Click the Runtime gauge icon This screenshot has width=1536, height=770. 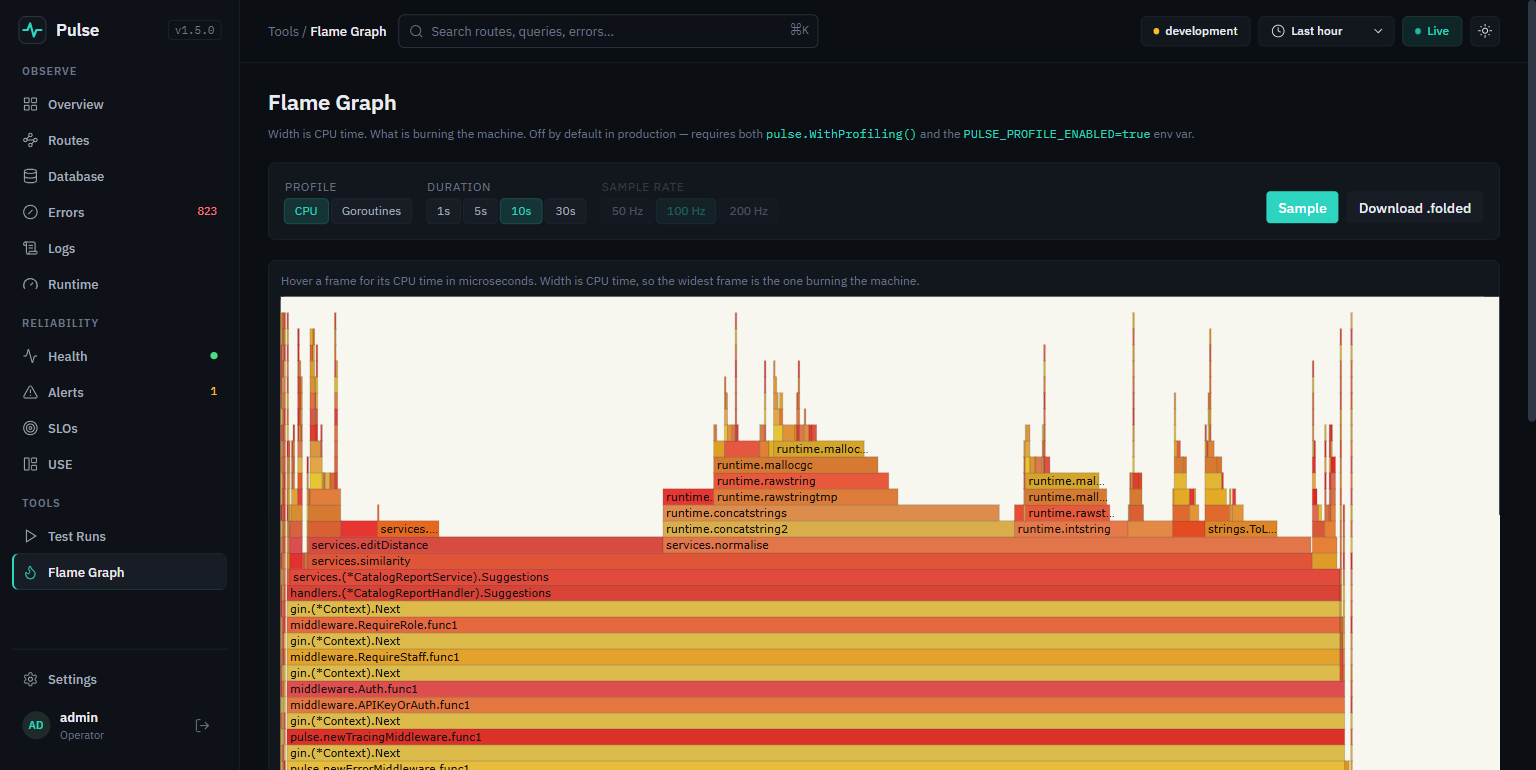pos(30,284)
